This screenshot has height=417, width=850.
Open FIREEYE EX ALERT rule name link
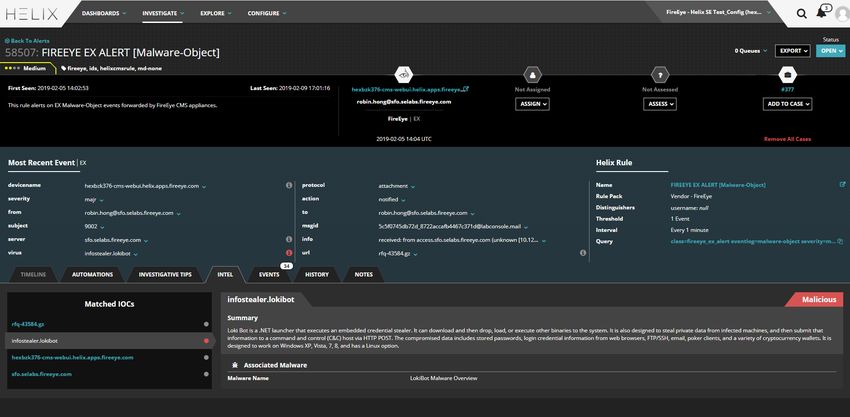718,185
